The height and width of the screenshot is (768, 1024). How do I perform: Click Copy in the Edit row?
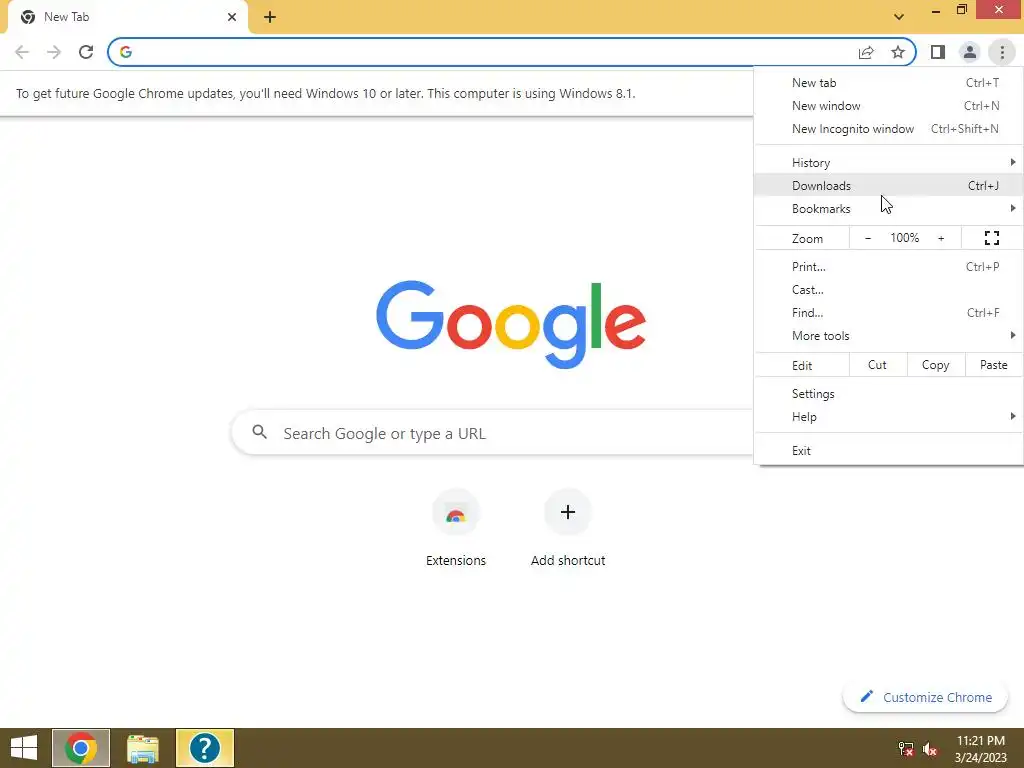coord(935,365)
